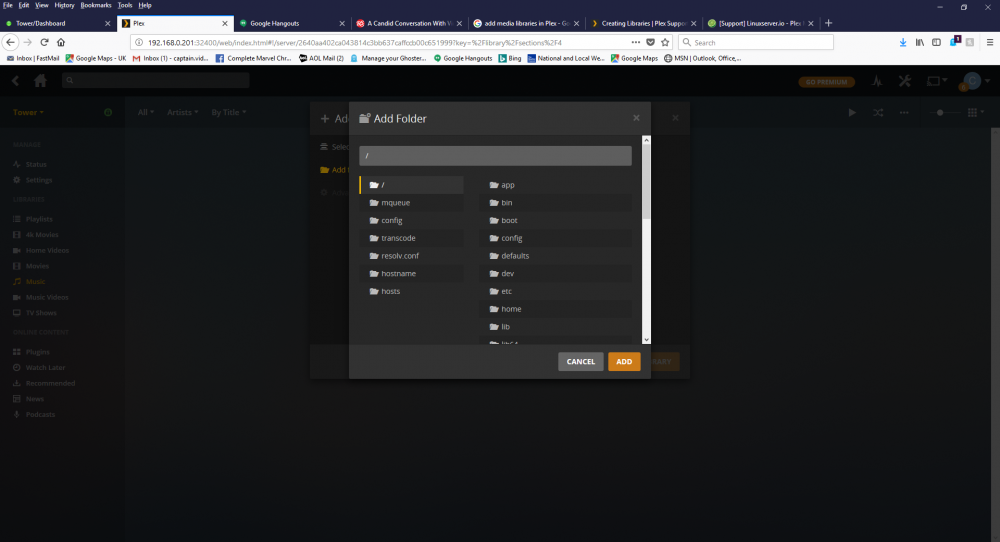
Task: Bookmark this page with star icon
Action: (665, 42)
